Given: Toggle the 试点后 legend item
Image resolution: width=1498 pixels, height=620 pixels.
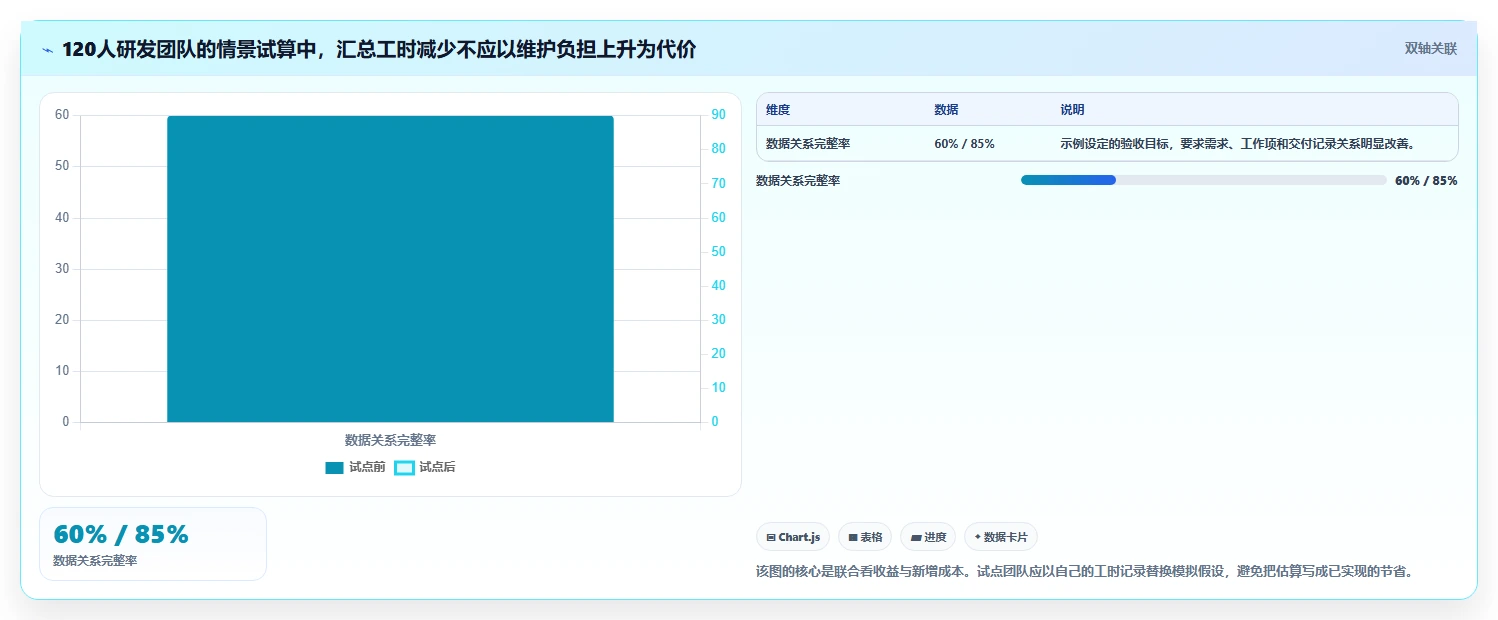Looking at the screenshot, I should tap(425, 467).
